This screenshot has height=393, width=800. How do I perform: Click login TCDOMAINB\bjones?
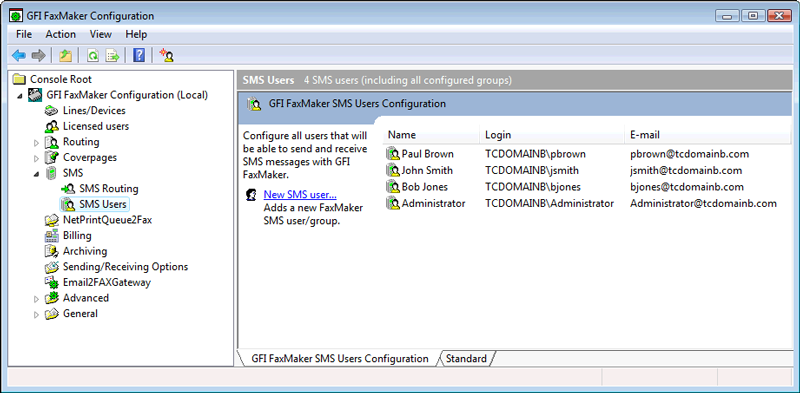pos(533,187)
